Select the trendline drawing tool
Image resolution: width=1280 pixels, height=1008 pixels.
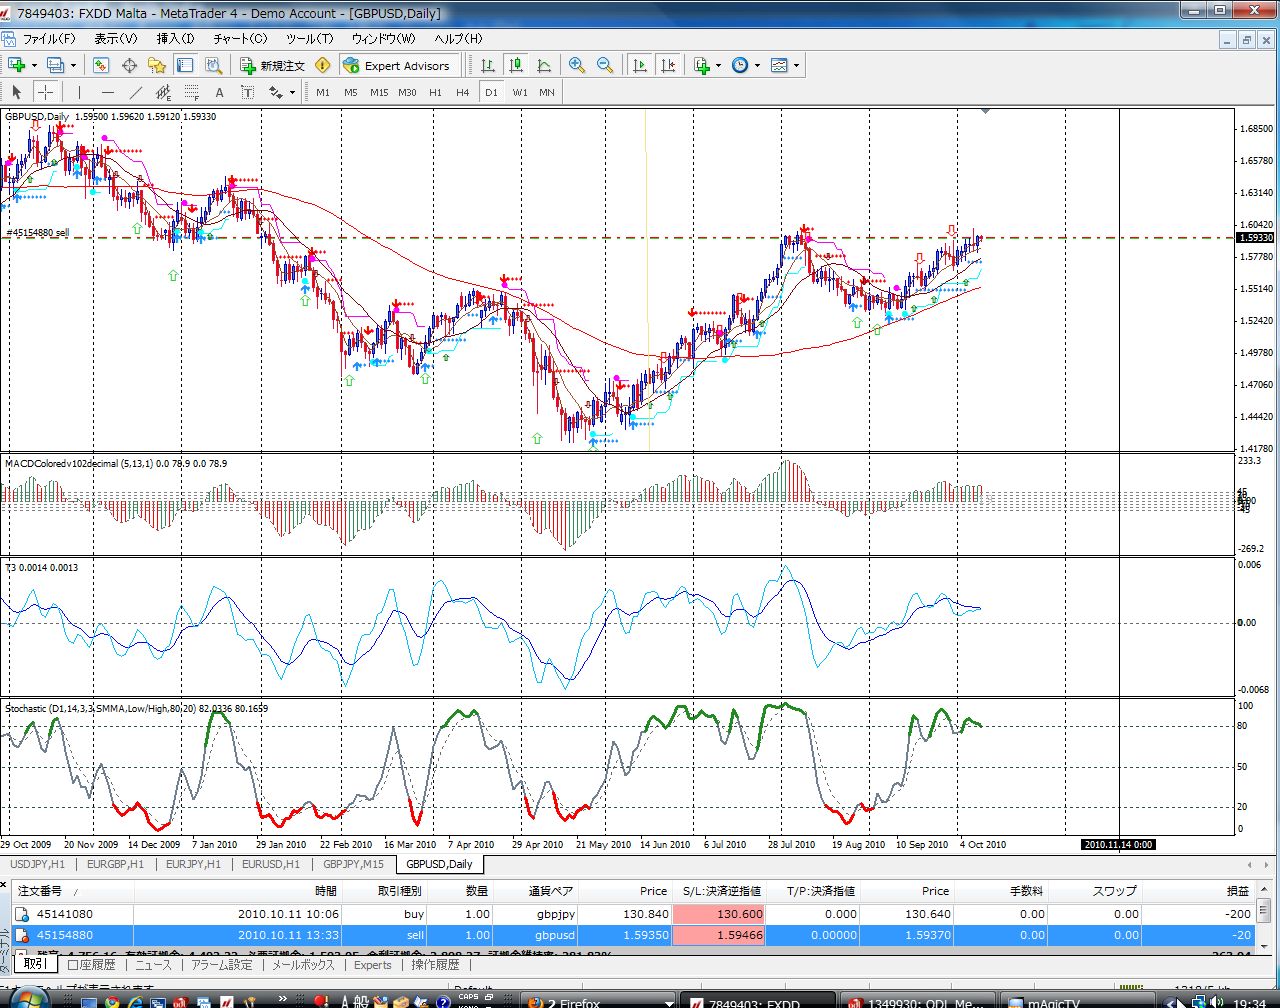(136, 92)
